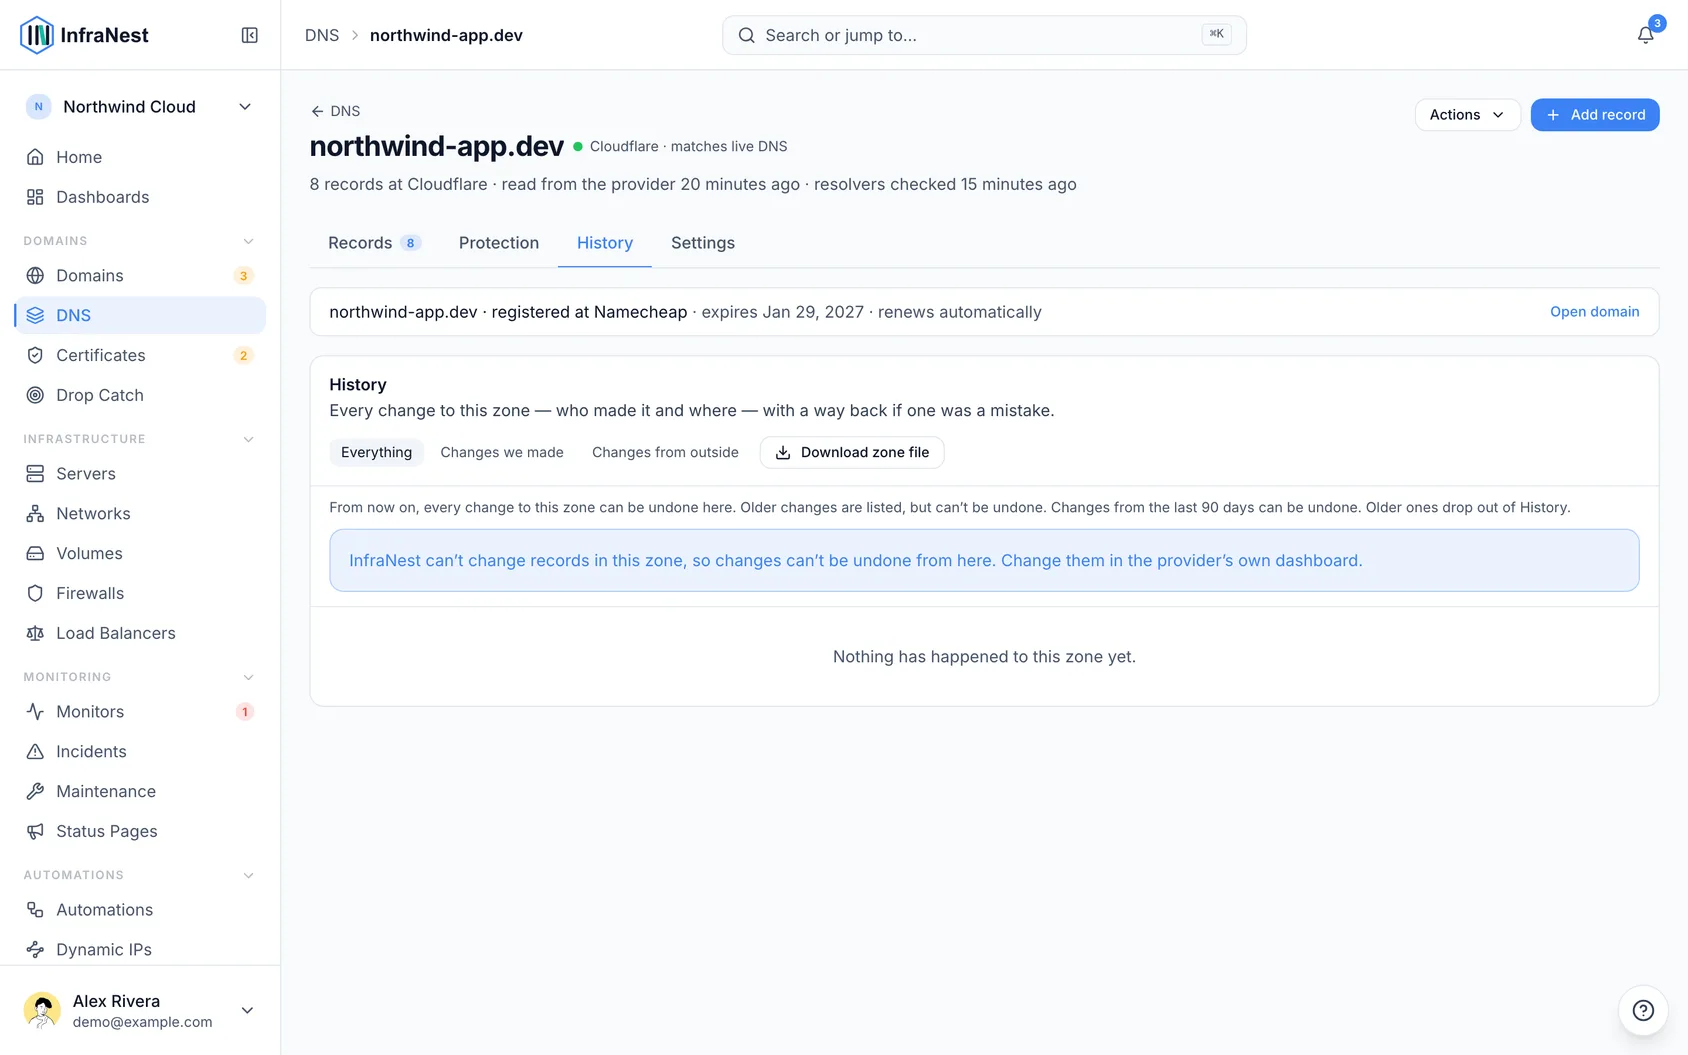Click the InfraNest logo icon

pos(37,35)
